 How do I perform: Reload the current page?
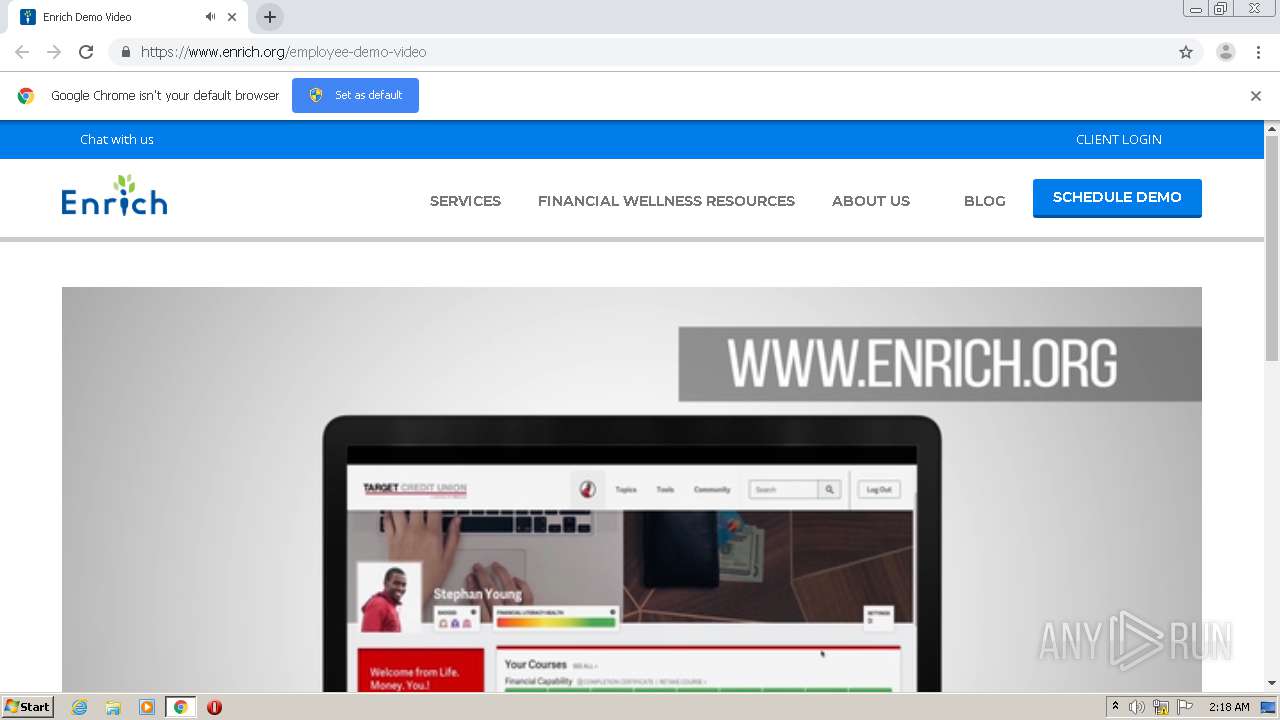pyautogui.click(x=86, y=52)
